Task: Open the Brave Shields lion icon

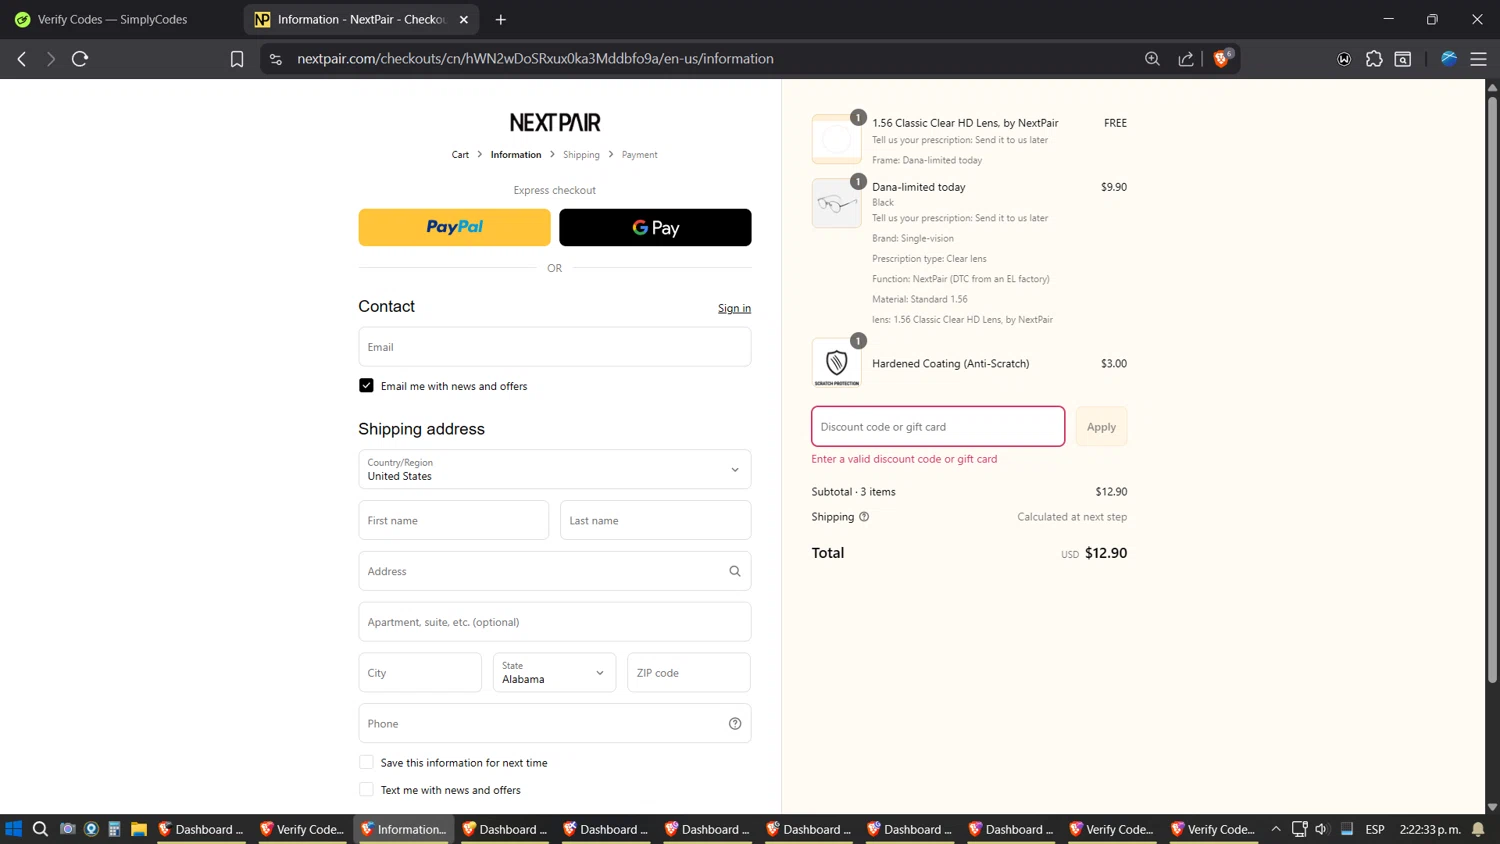Action: coord(1221,59)
